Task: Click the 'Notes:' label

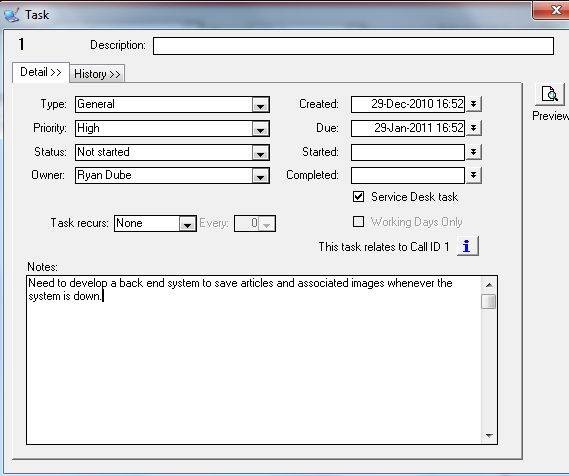Action: [x=42, y=267]
